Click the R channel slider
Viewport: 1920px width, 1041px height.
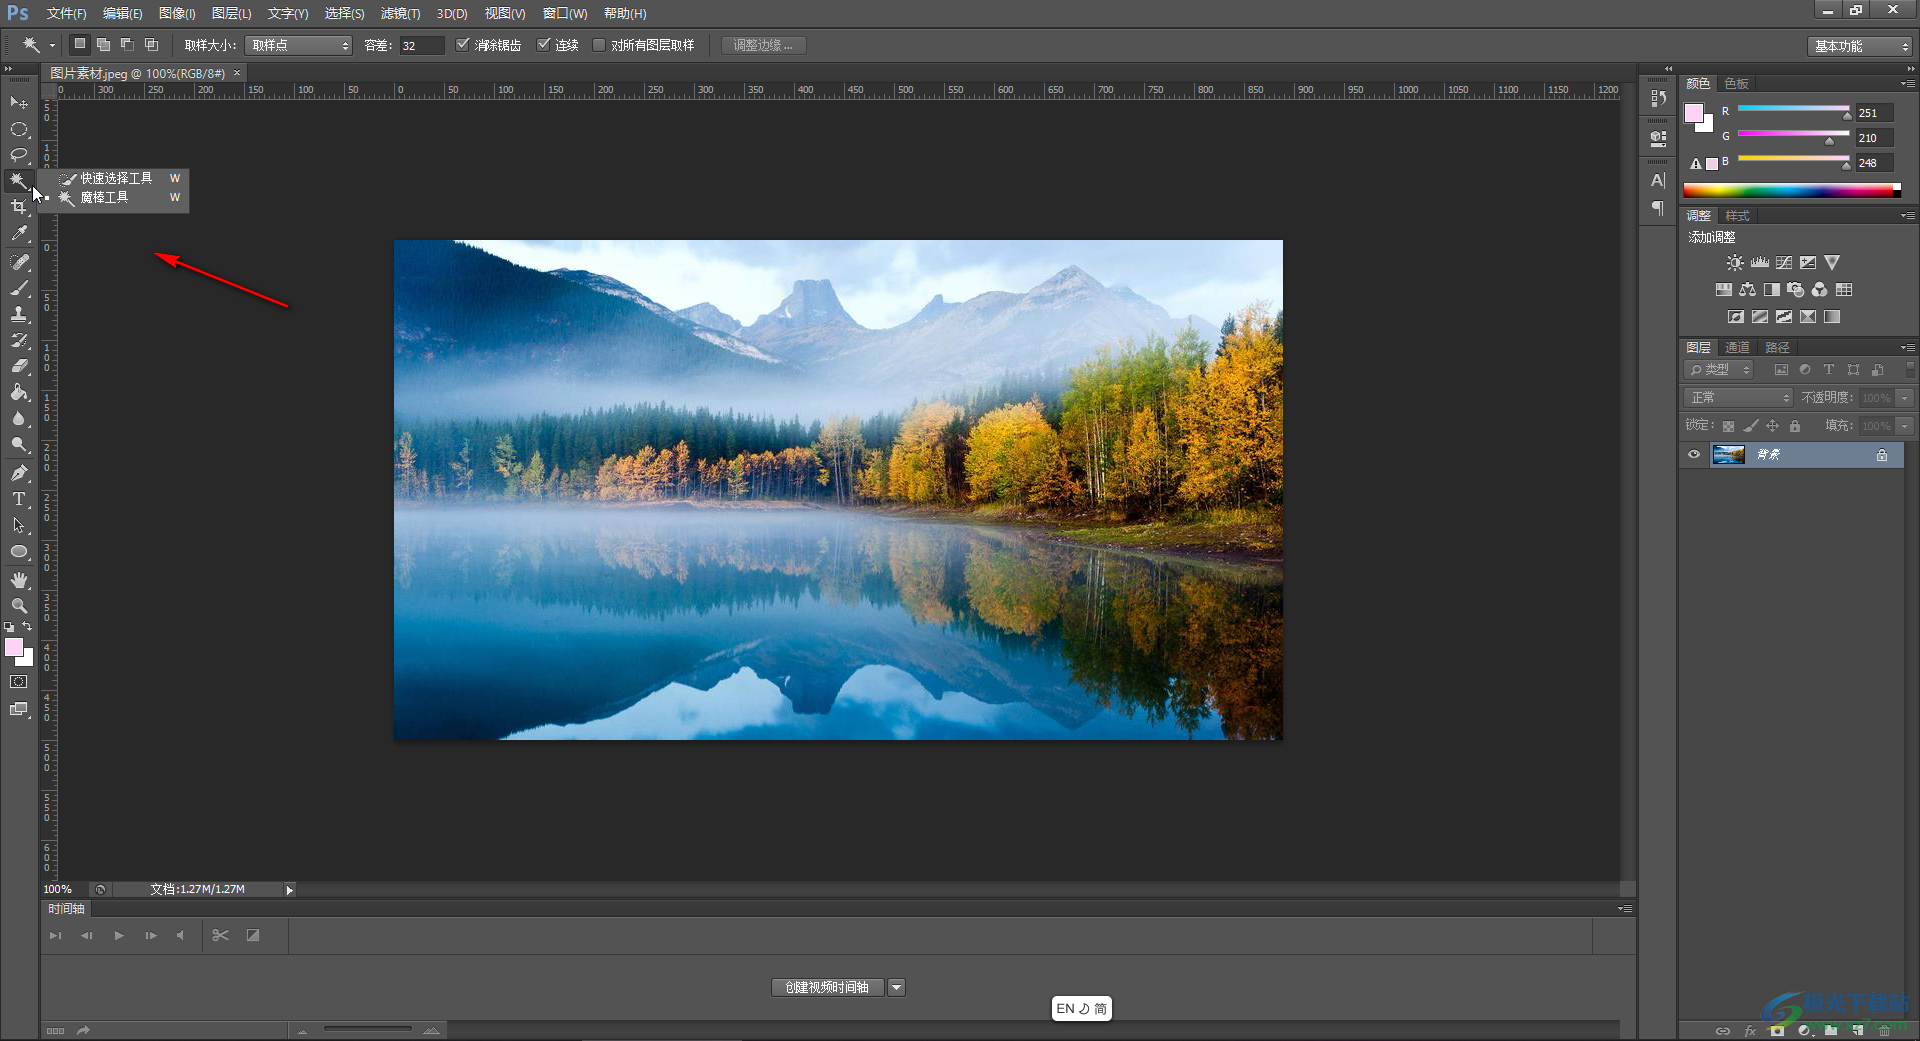pos(1794,108)
